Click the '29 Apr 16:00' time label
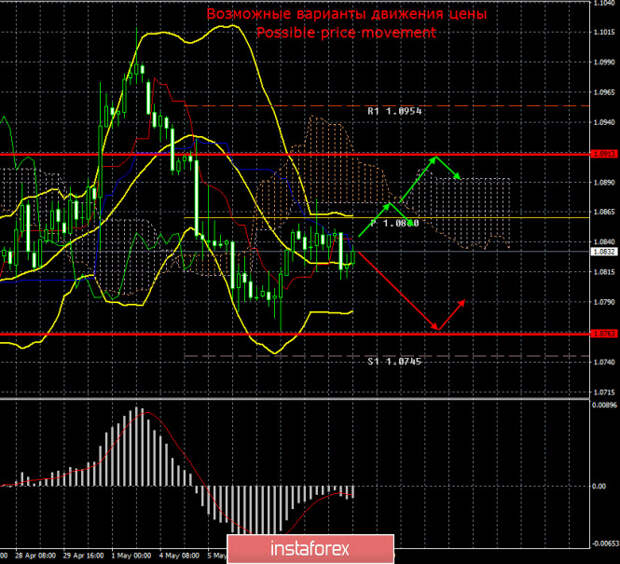 tap(83, 556)
